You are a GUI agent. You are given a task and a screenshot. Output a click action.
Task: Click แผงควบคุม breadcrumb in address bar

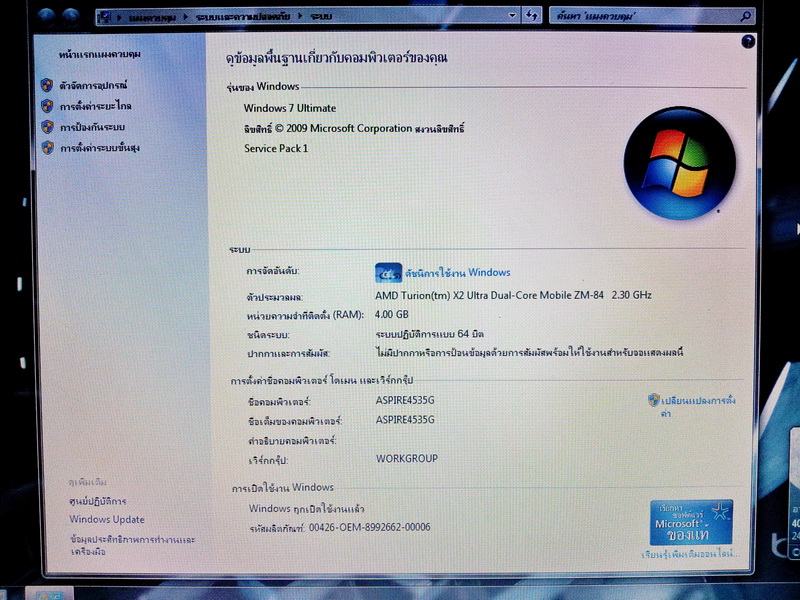click(x=153, y=17)
